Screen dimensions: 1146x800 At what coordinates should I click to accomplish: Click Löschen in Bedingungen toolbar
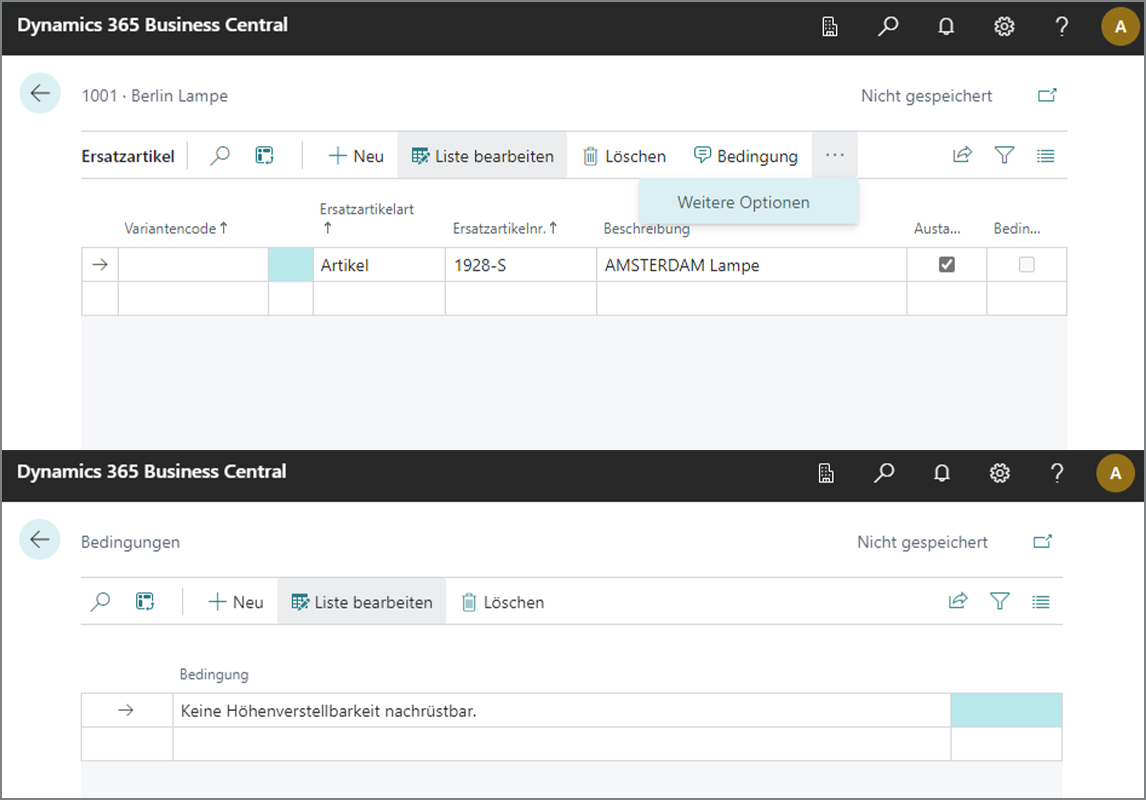pyautogui.click(x=503, y=602)
